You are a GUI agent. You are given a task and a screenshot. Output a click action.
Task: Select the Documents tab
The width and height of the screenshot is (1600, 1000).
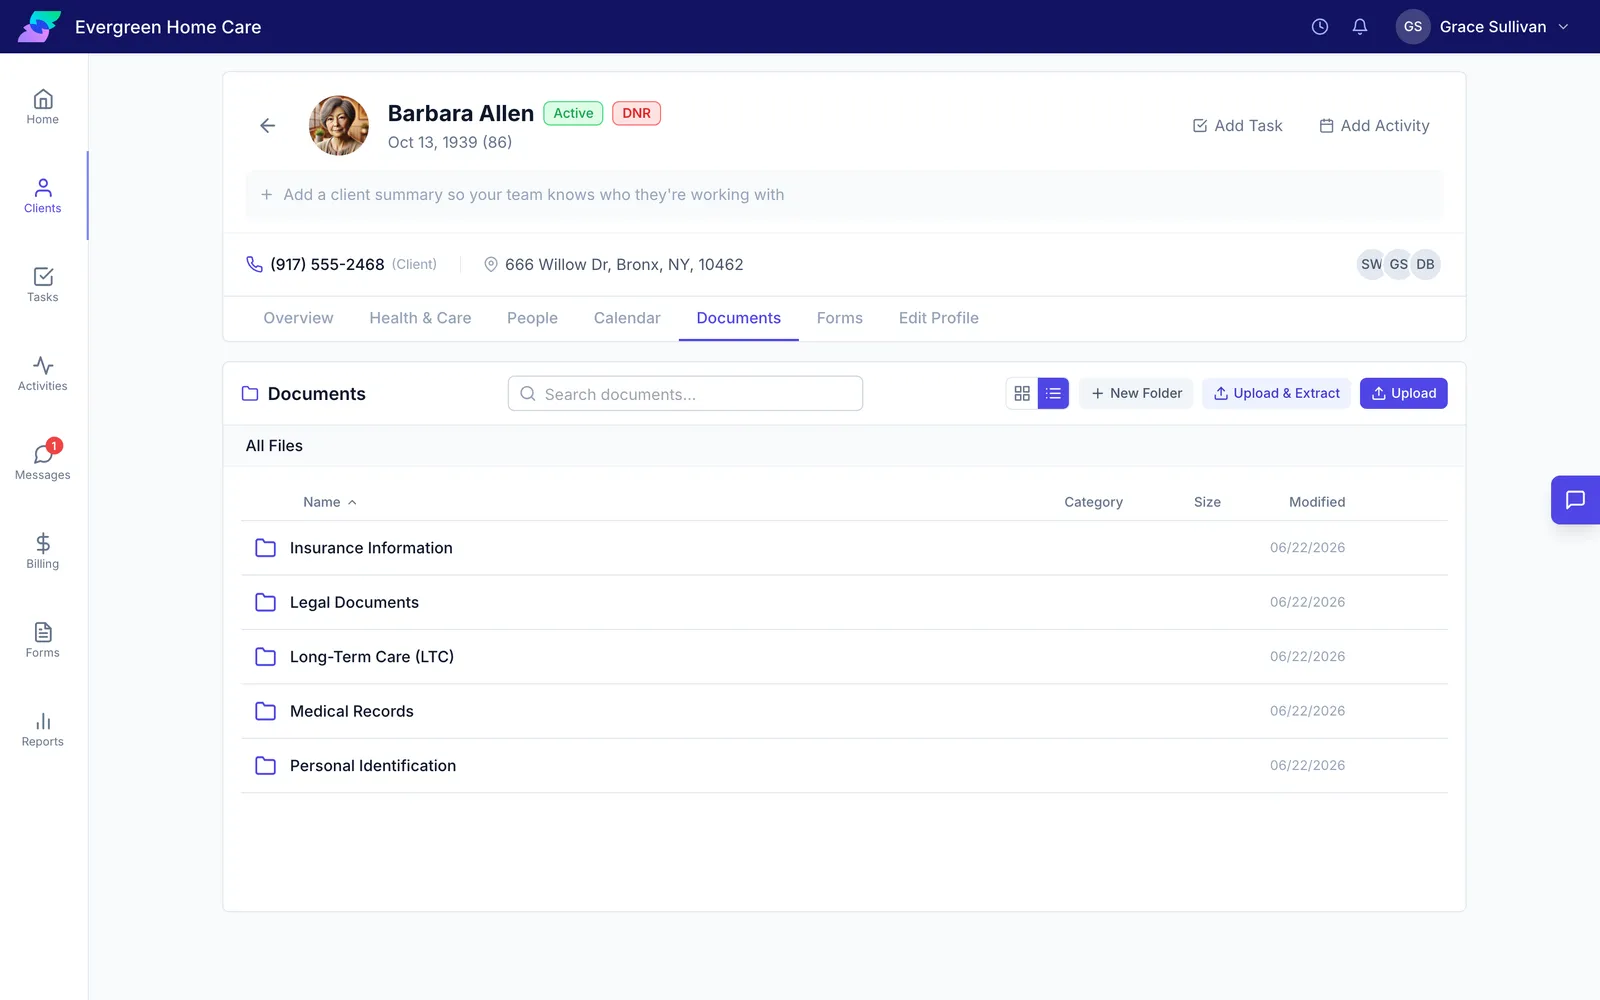point(738,318)
